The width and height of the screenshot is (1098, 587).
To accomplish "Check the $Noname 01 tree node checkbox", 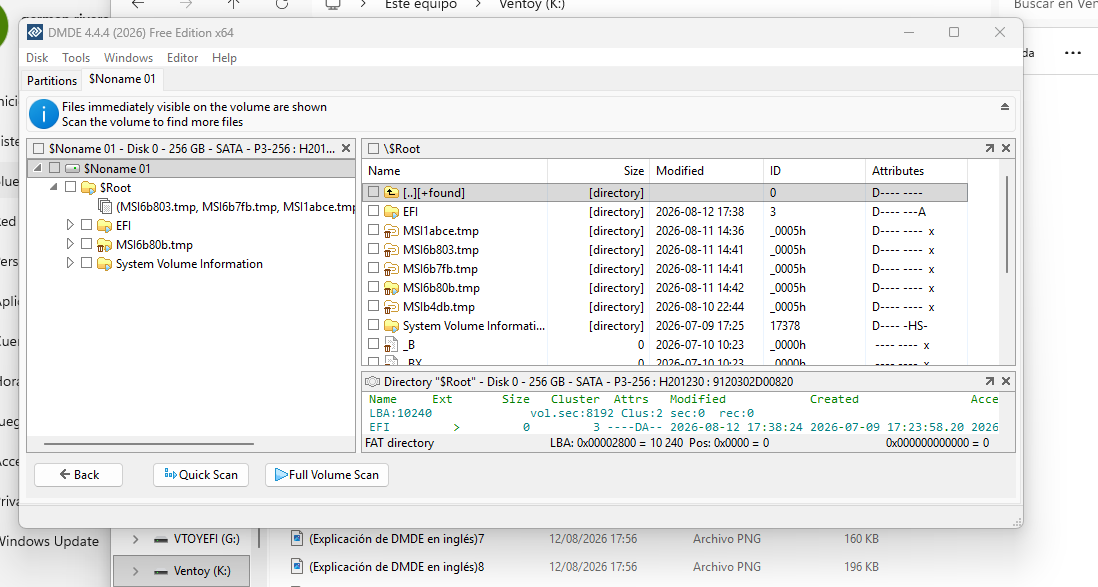I will (x=55, y=168).
